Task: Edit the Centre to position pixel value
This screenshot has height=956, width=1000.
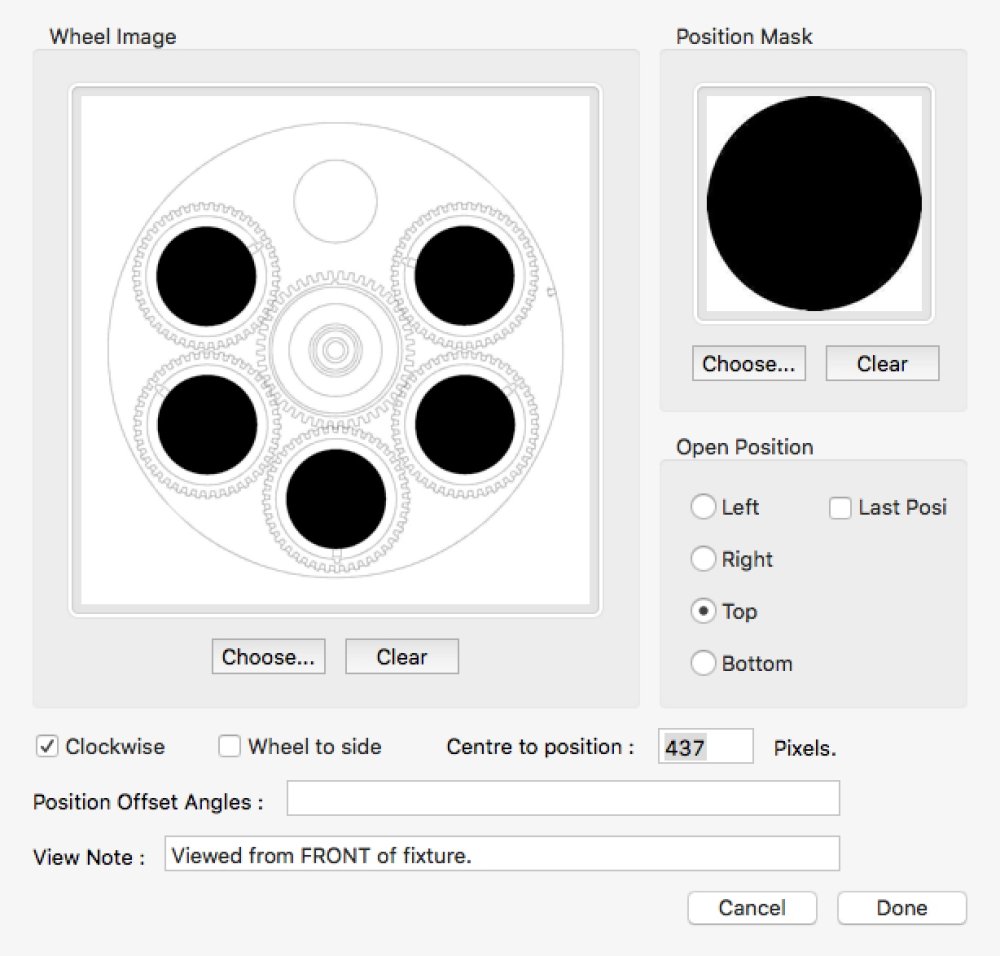Action: tap(704, 746)
